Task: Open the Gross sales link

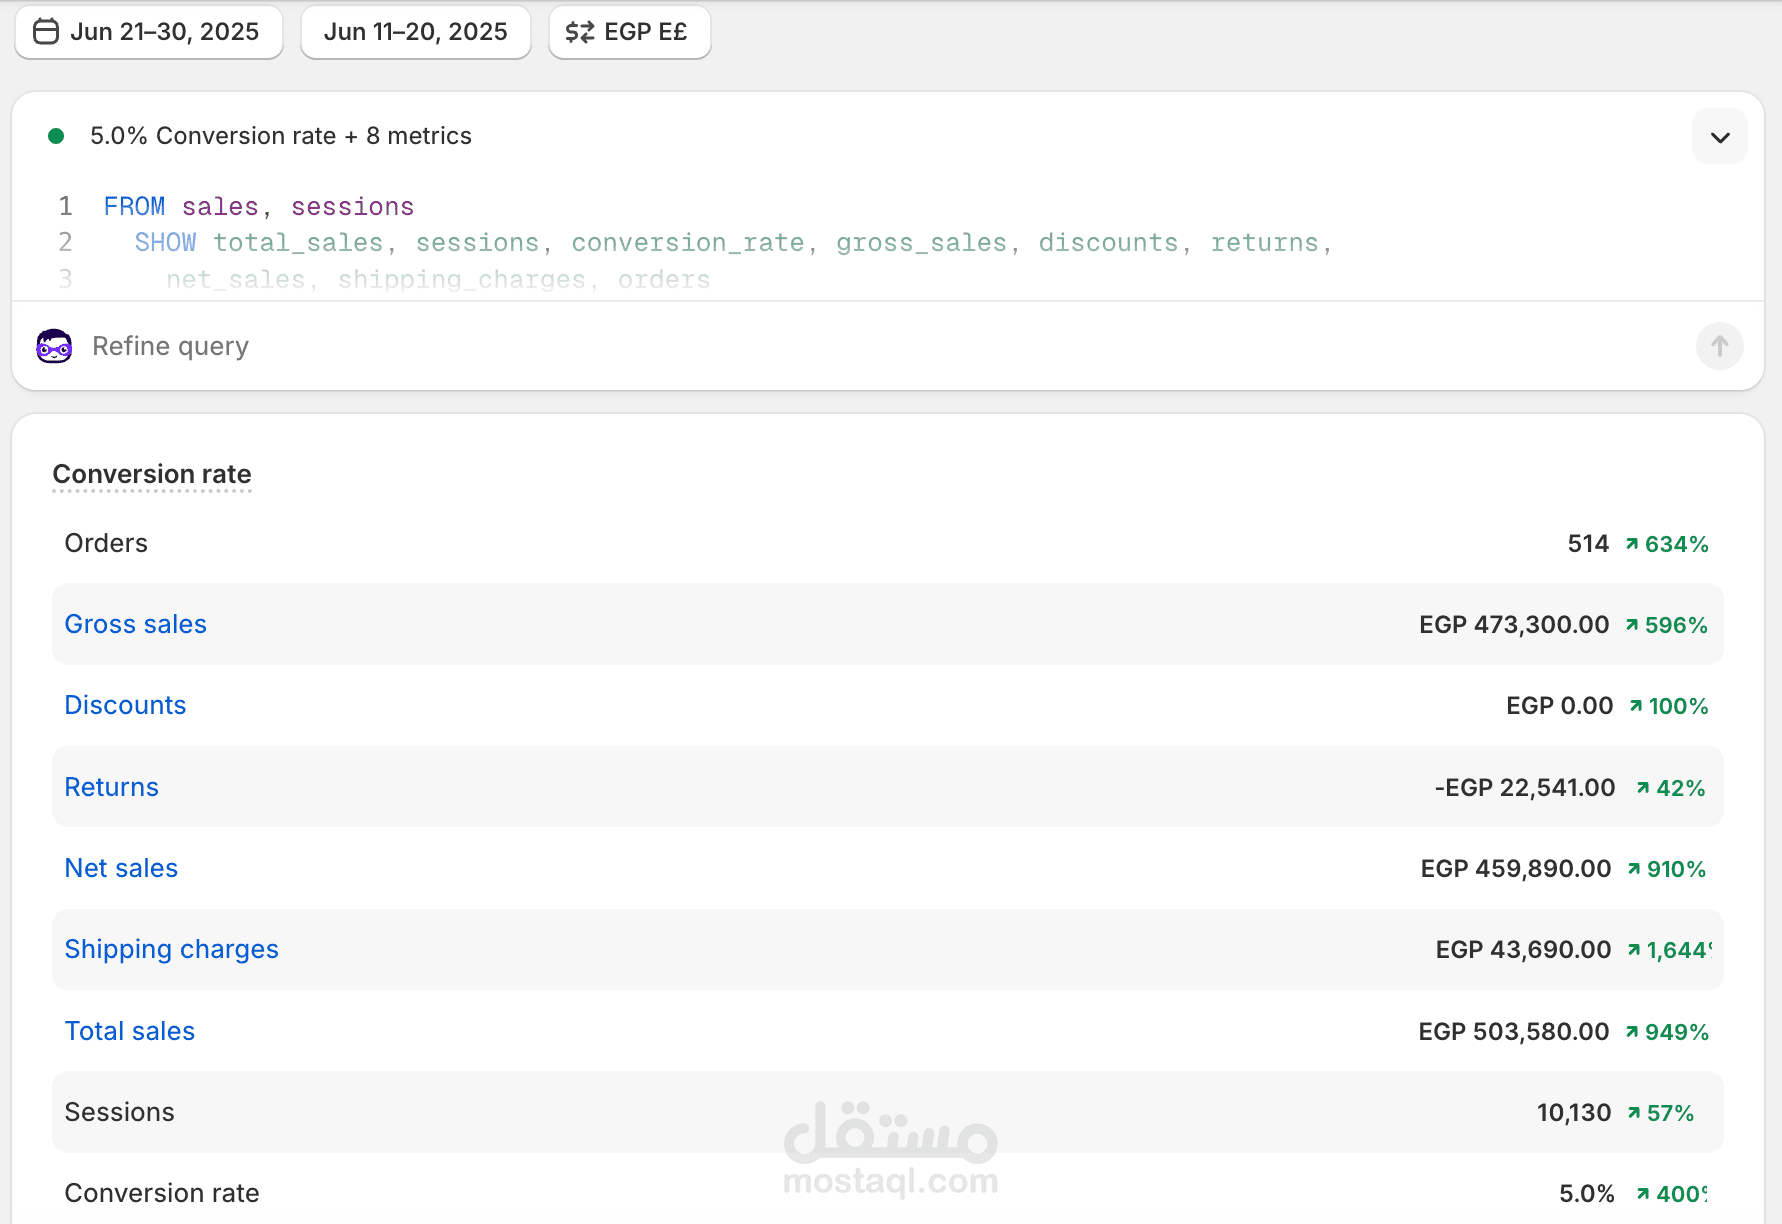Action: [x=136, y=624]
